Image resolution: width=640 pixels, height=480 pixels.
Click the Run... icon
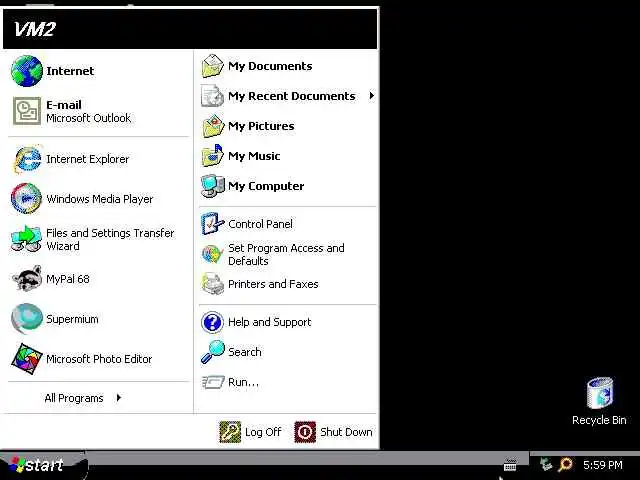click(213, 382)
